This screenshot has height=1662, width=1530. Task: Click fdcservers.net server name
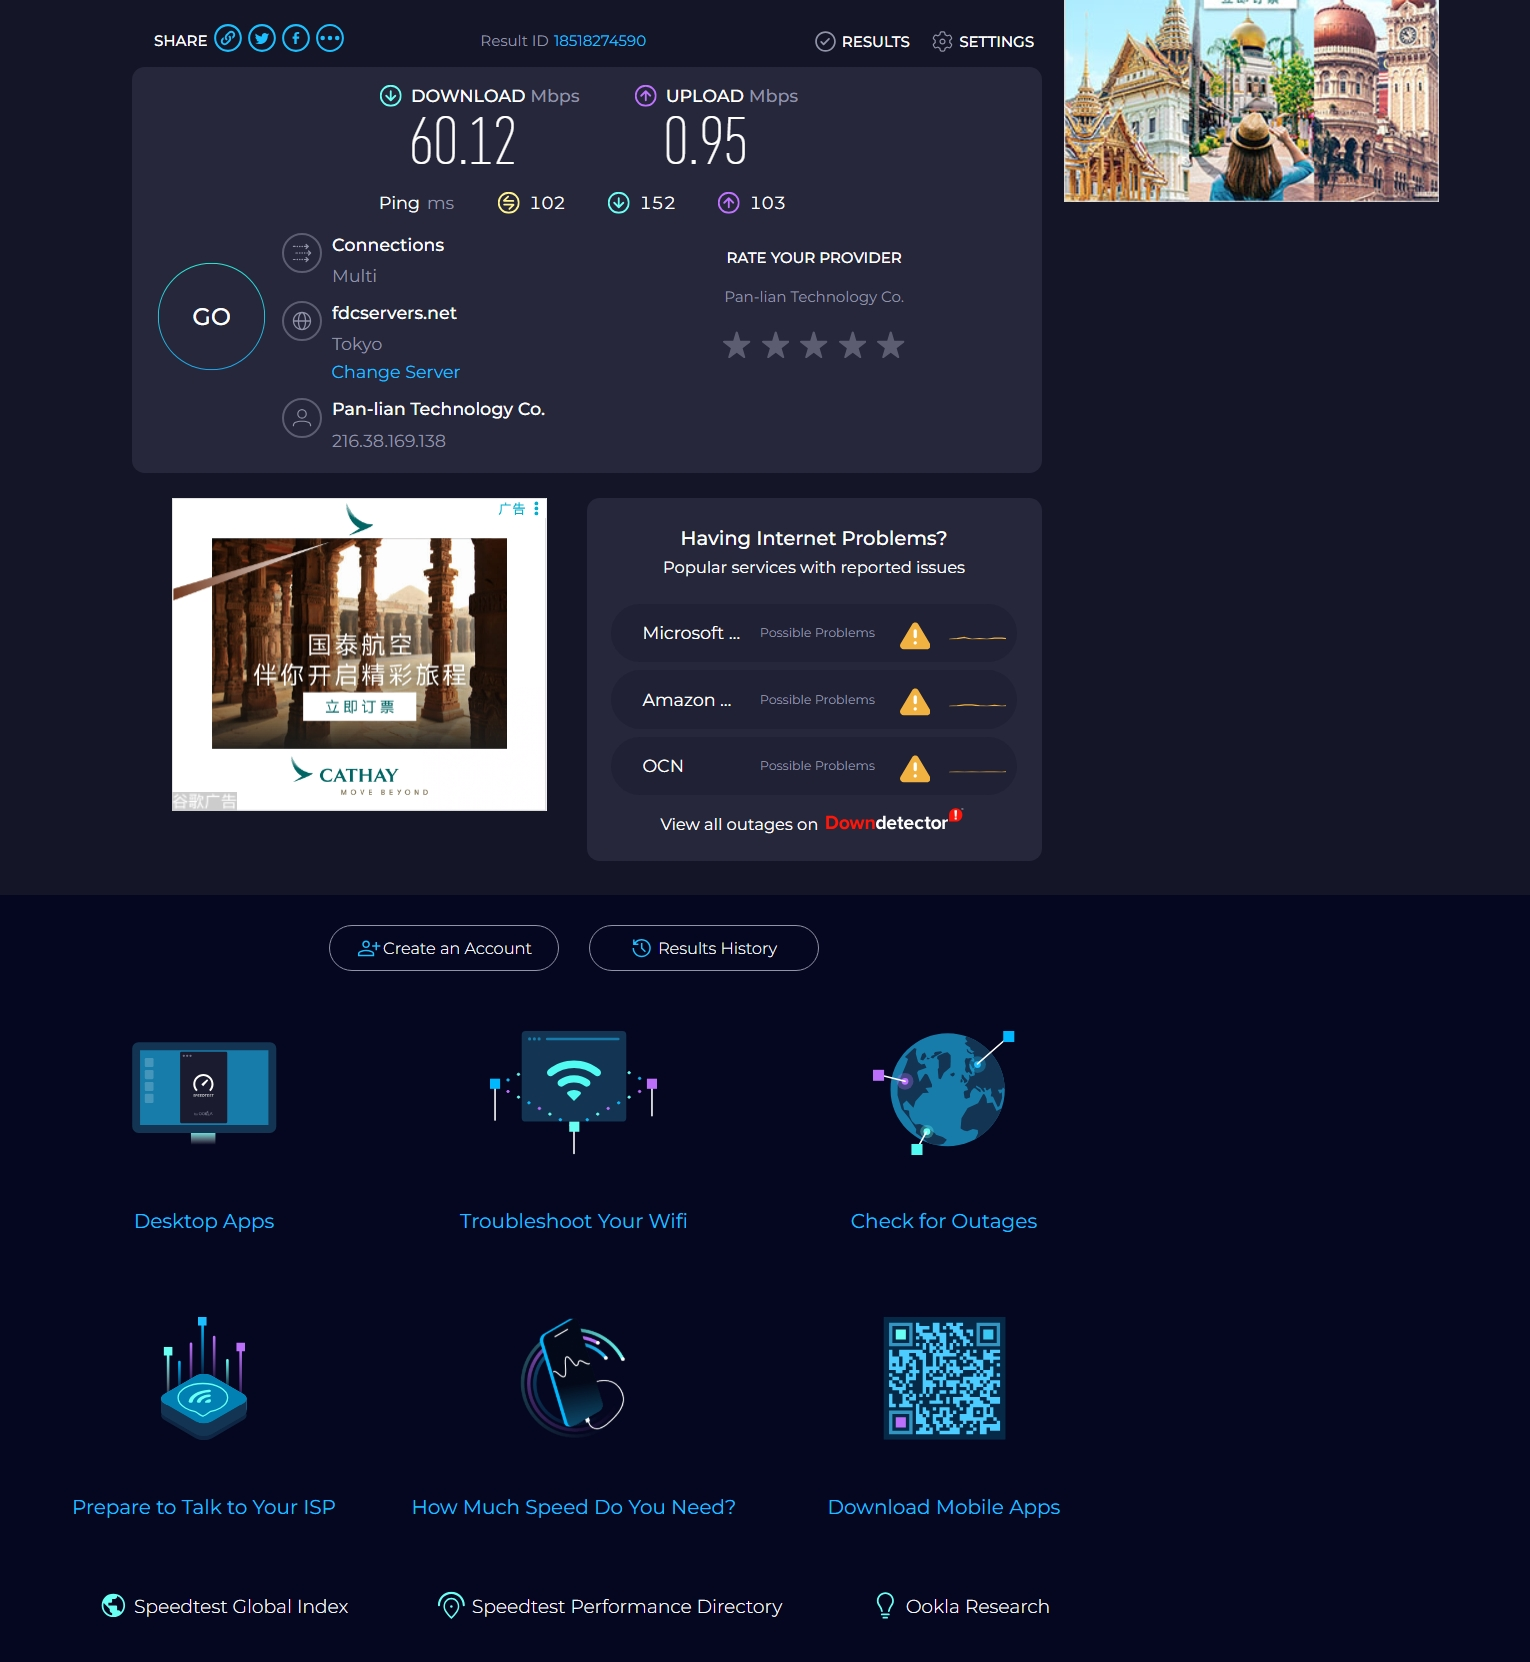coord(394,313)
